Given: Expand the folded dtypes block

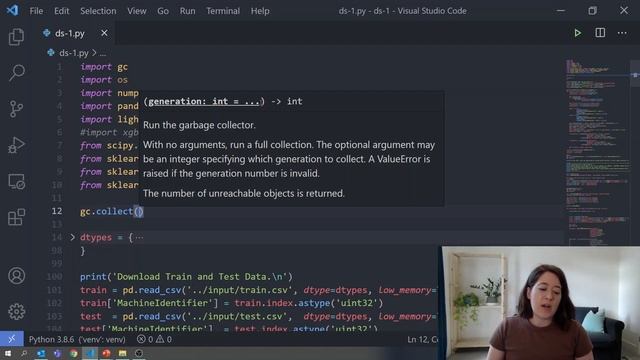Looking at the screenshot, I should pyautogui.click(x=73, y=237).
